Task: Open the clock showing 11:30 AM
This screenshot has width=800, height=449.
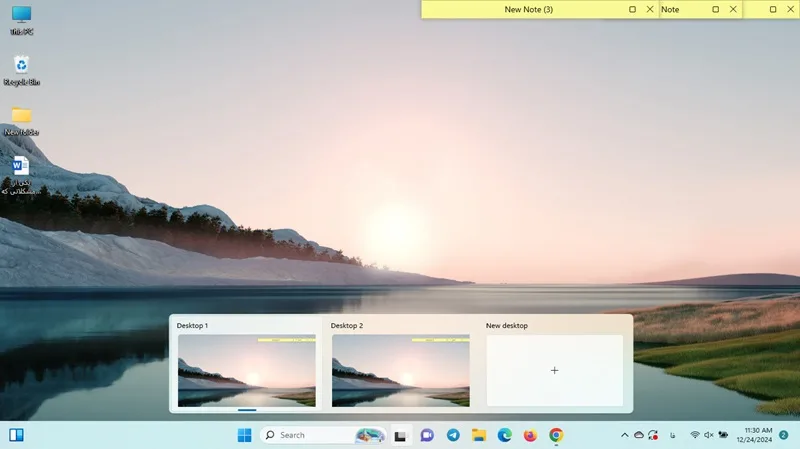Action: 754,435
